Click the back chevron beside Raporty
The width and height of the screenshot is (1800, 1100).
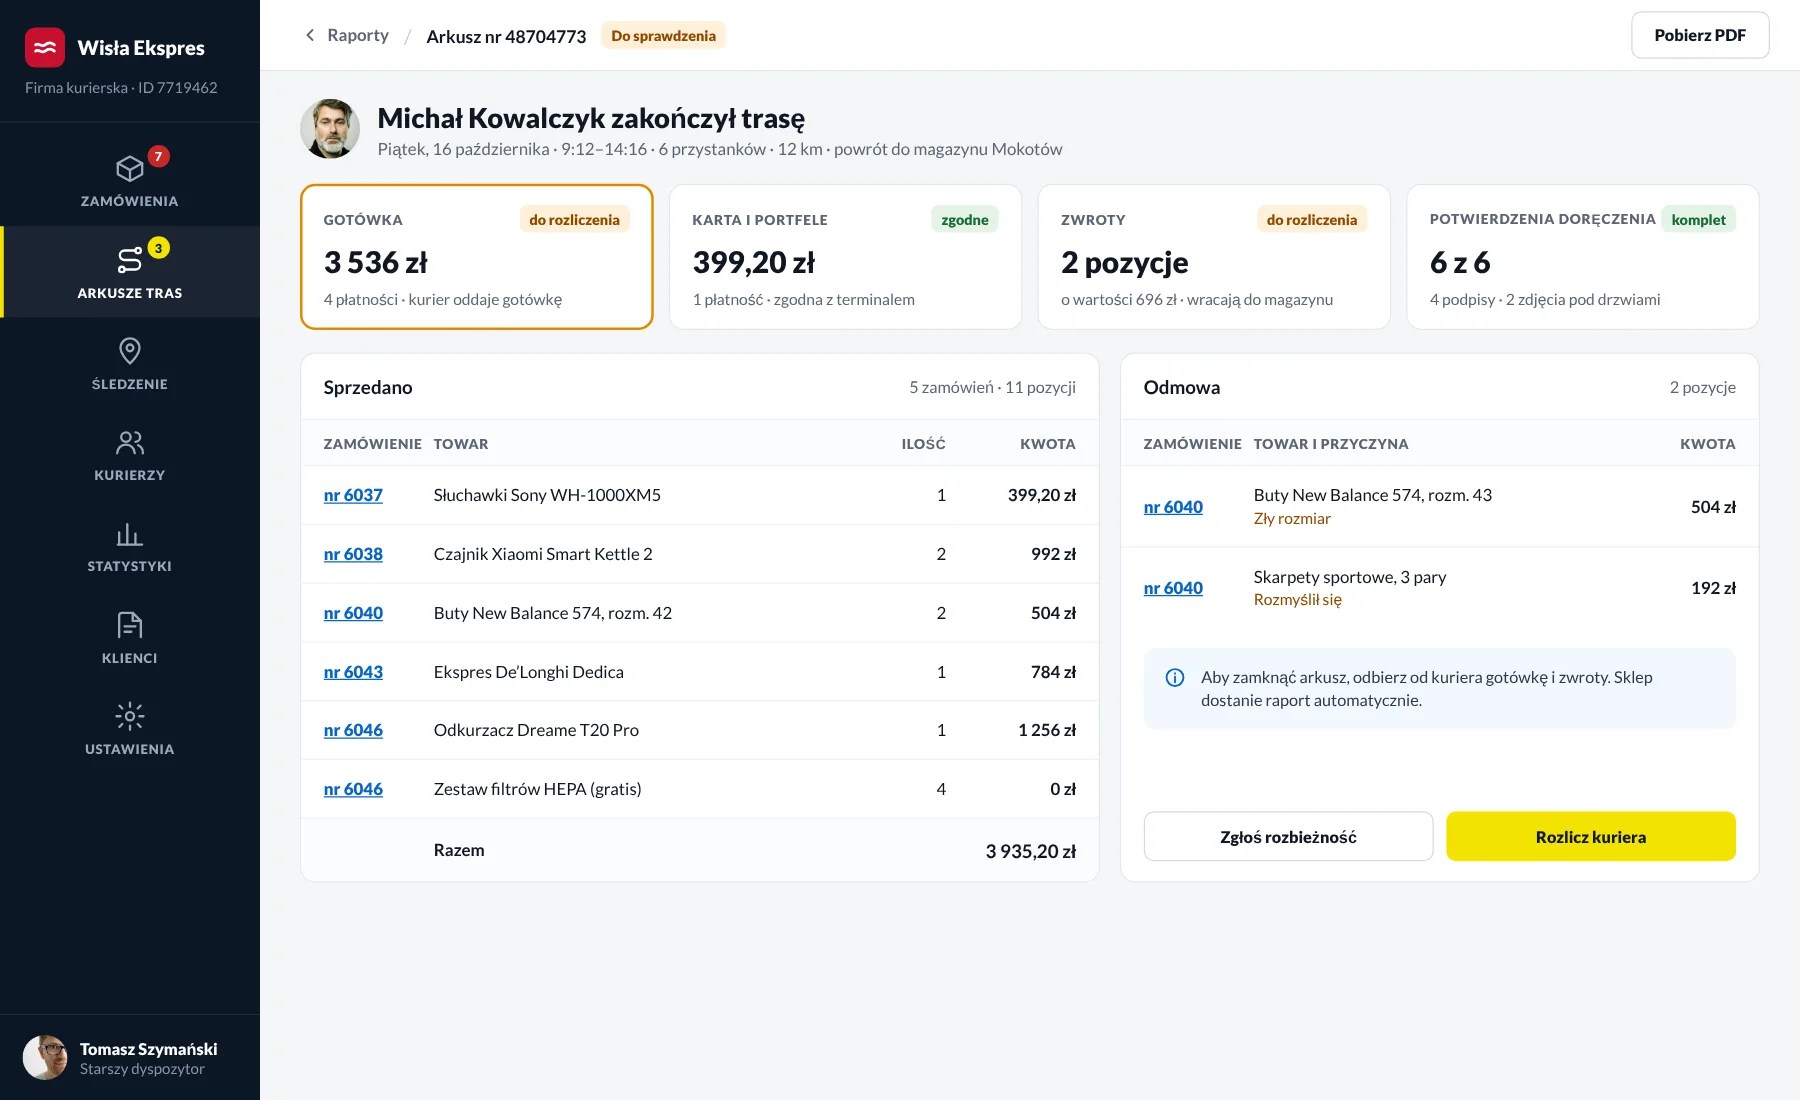[310, 35]
